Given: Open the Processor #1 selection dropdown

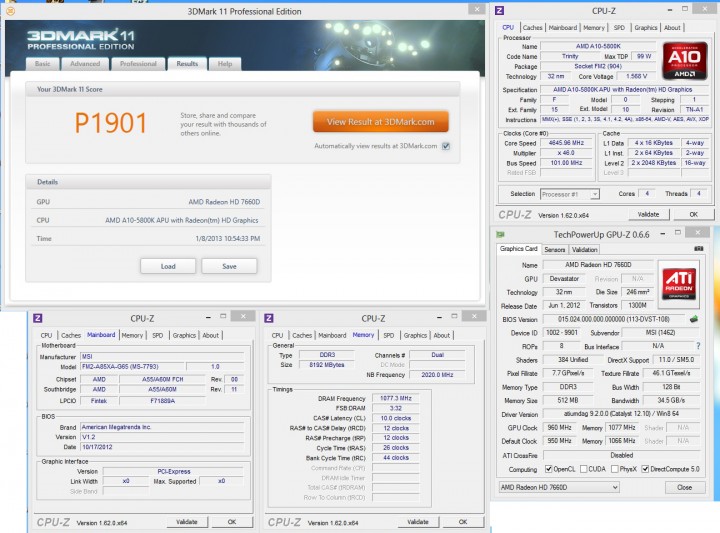Looking at the screenshot, I should (x=570, y=194).
